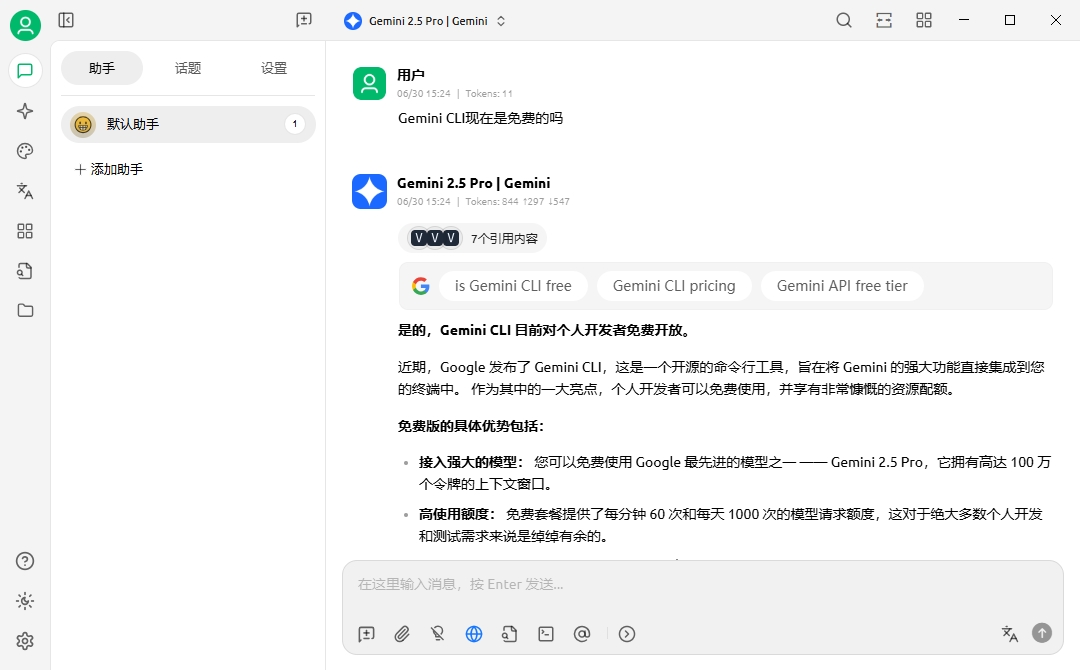Screen dimensions: 1080x670
Task: Click the green avatar of the 用户 message
Action: [369, 83]
